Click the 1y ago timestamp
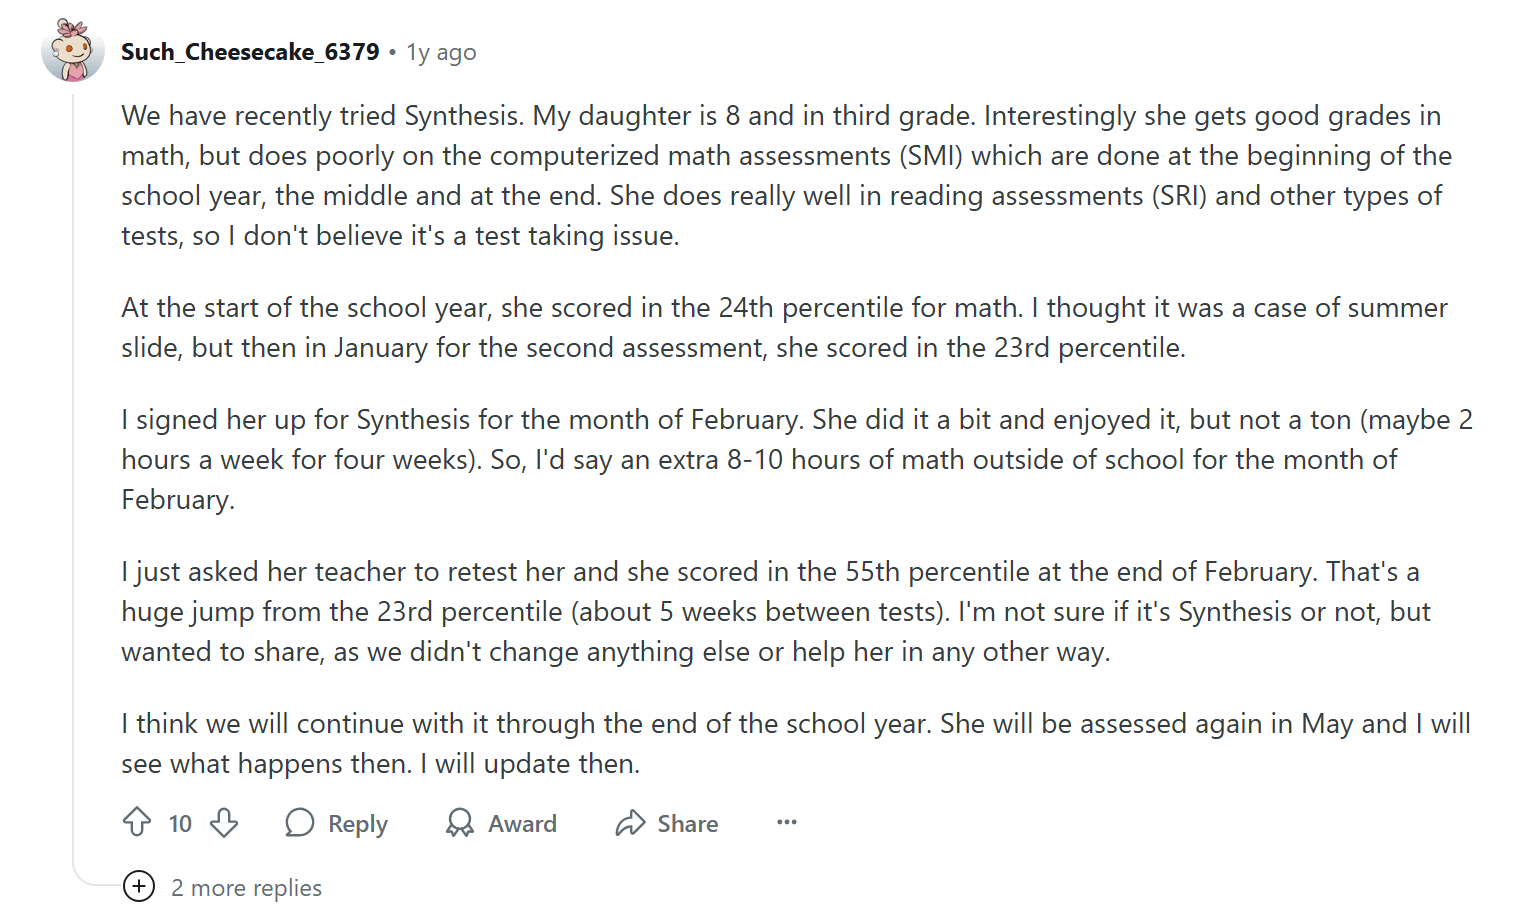Screen dimensions: 1513x924 tap(440, 51)
